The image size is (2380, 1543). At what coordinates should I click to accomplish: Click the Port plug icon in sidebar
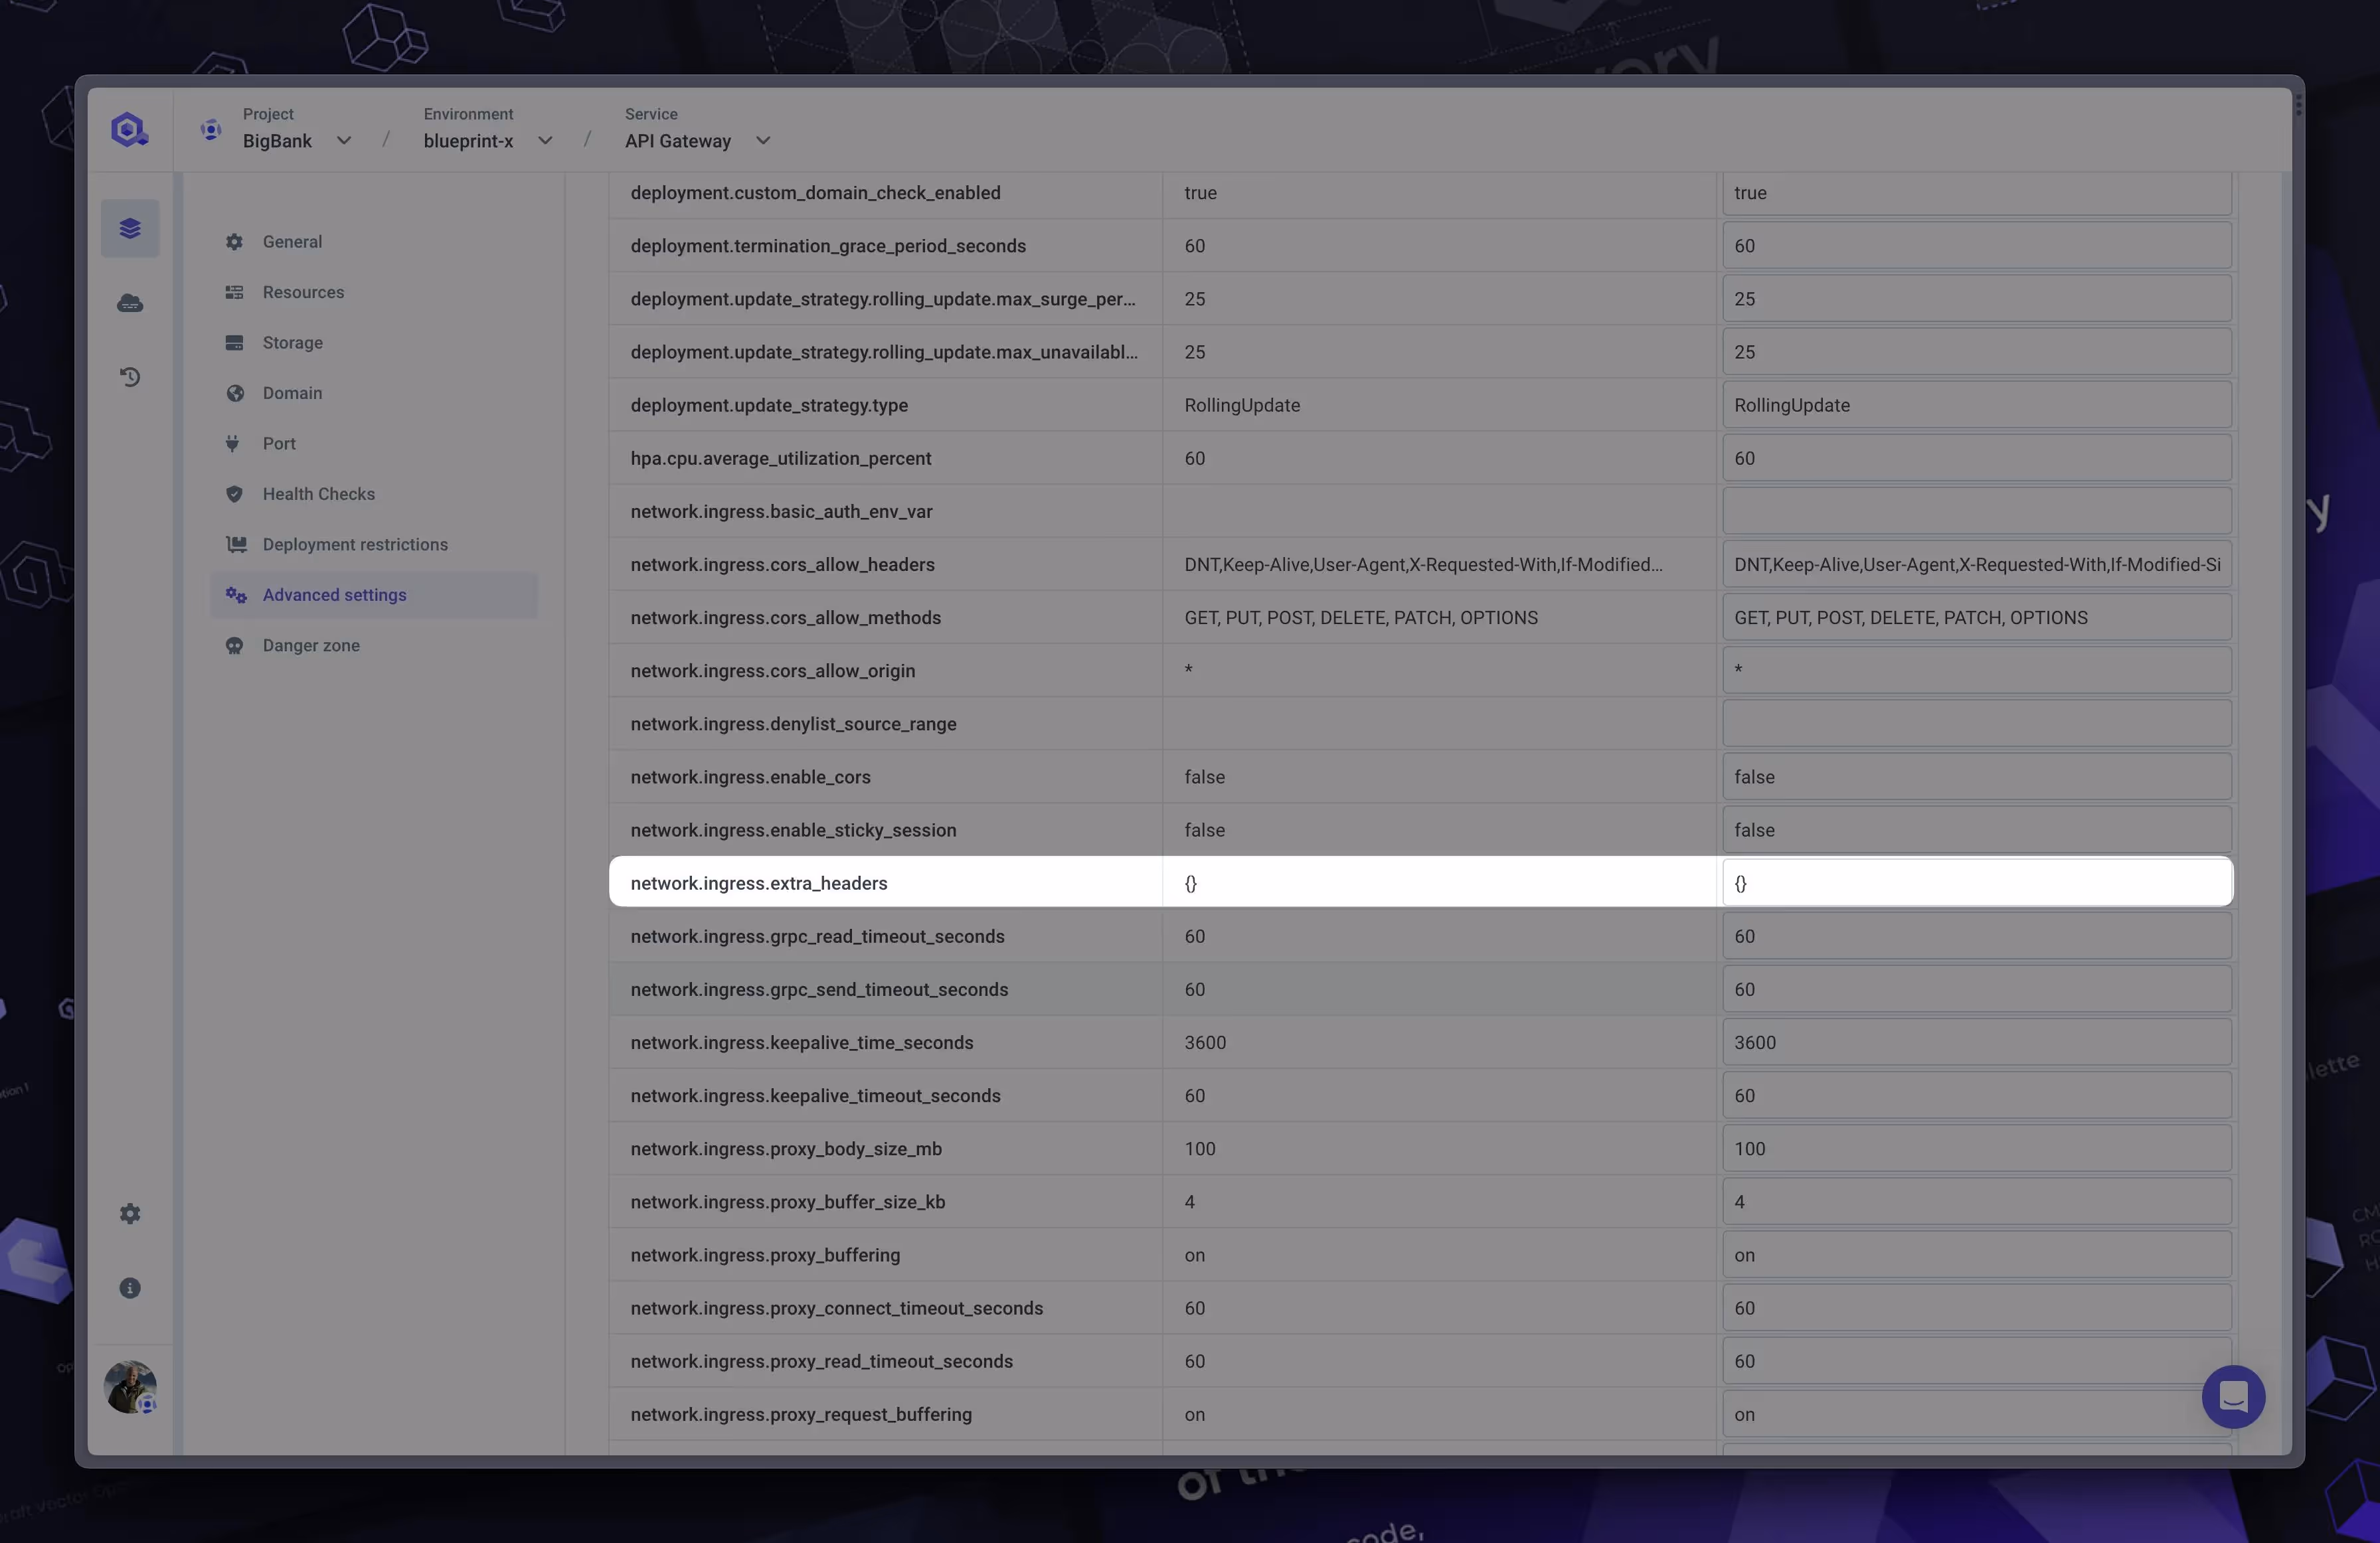point(232,443)
